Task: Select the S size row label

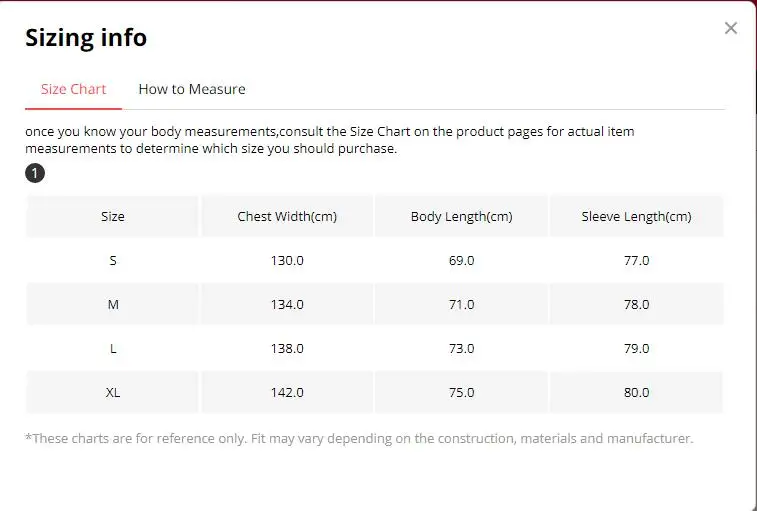Action: point(113,261)
